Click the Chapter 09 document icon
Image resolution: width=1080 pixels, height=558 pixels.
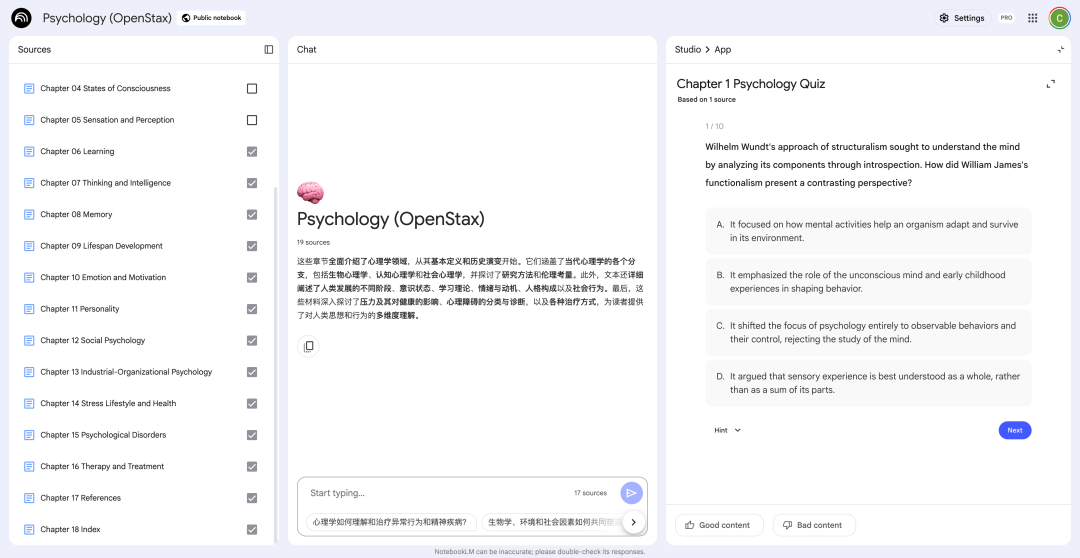(x=29, y=246)
